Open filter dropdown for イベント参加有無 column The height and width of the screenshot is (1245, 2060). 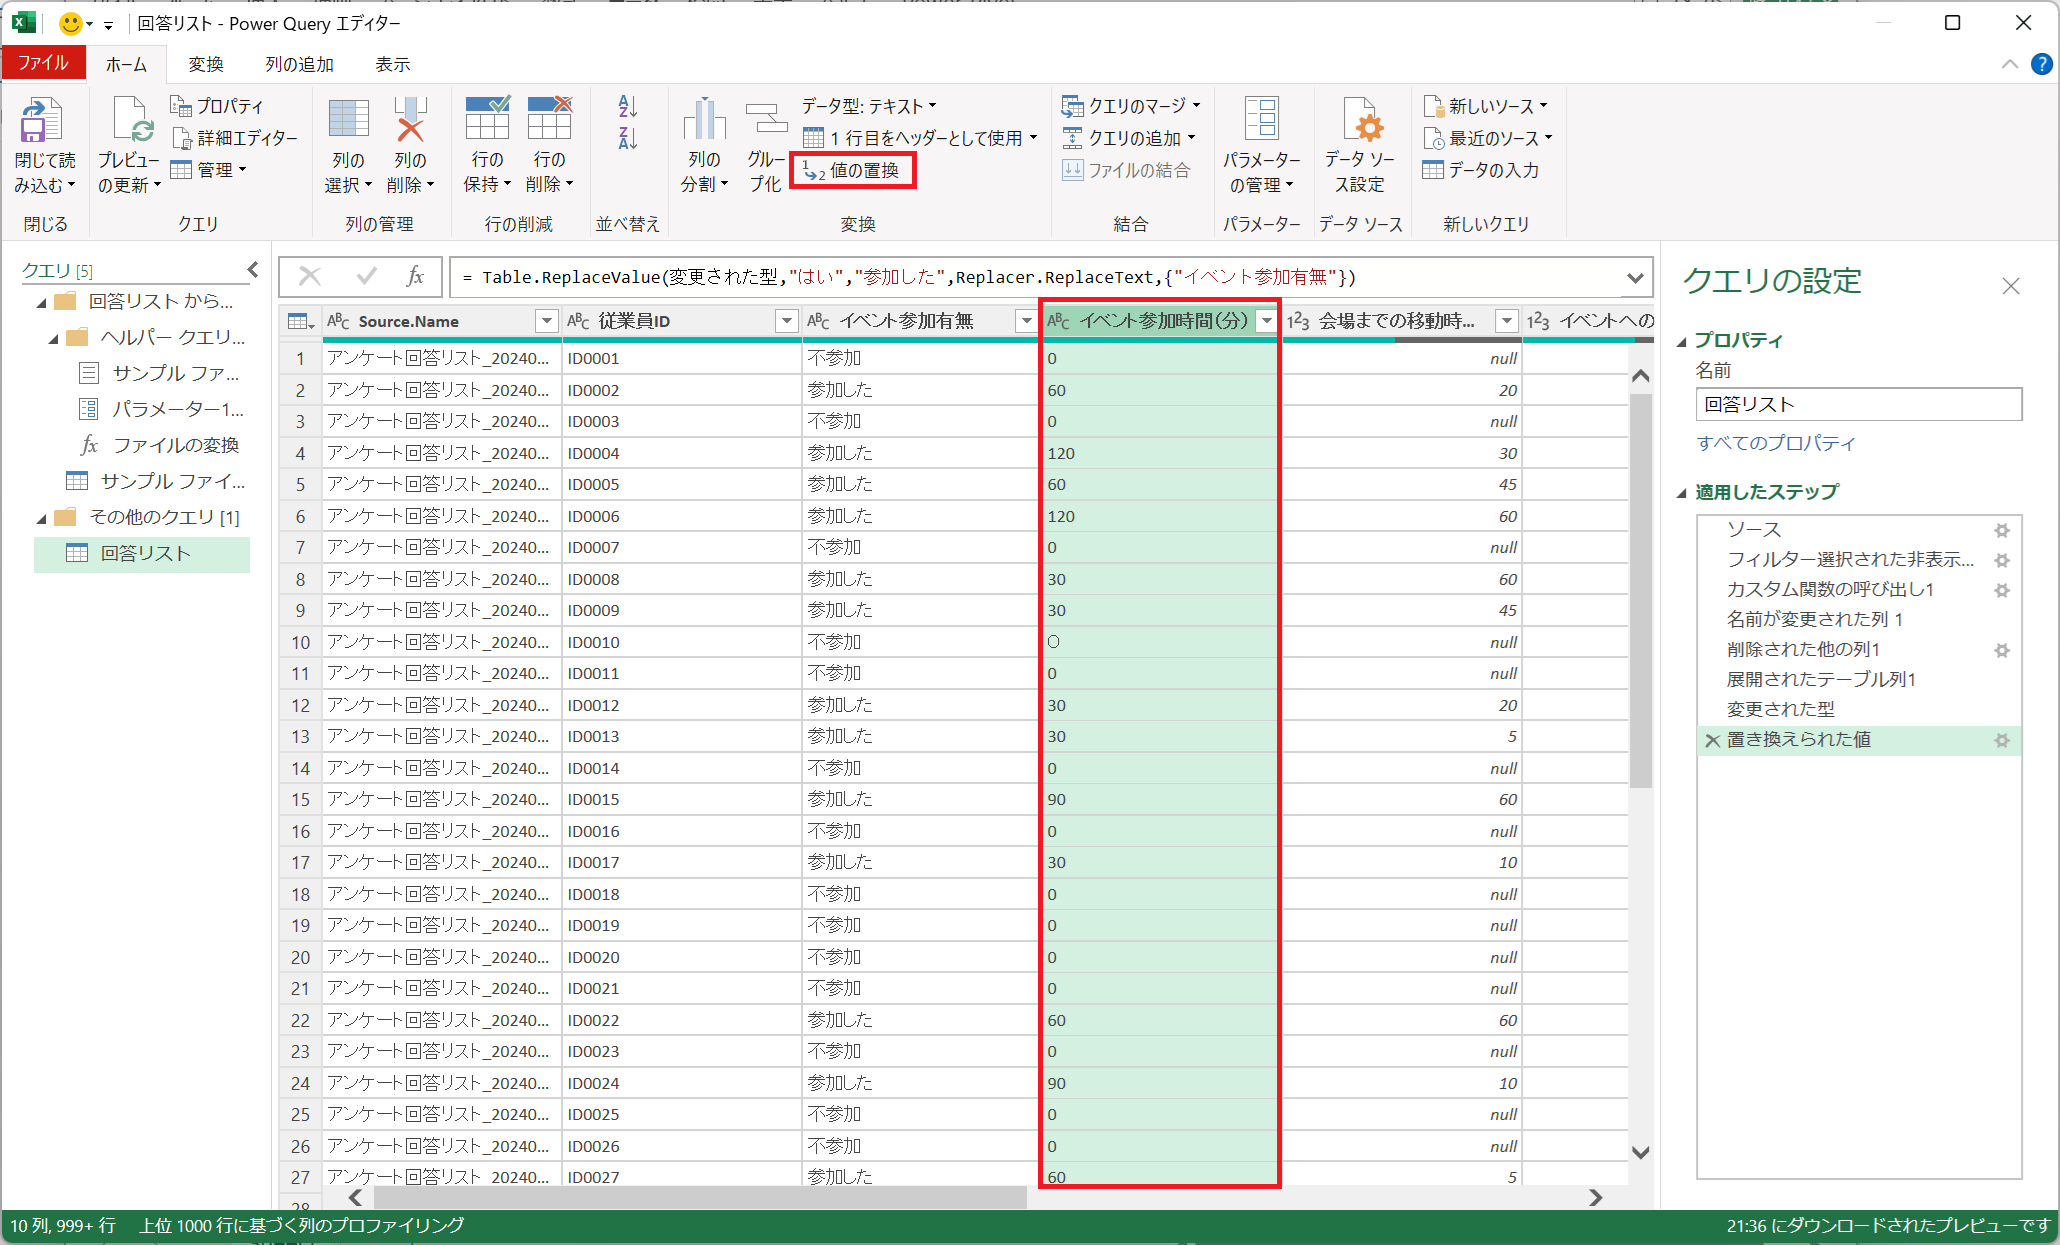[1026, 321]
